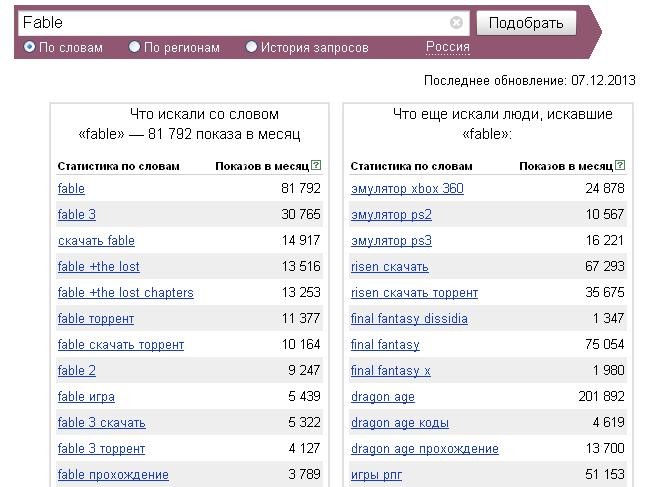Open help icon beside left Показов в месяц
651x487 pixels.
click(x=316, y=165)
